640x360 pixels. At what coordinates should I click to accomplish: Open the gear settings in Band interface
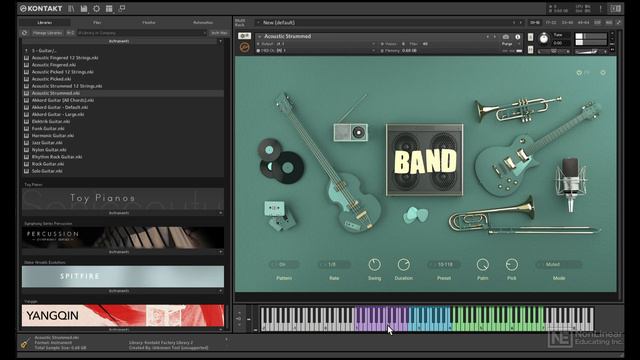pos(603,73)
